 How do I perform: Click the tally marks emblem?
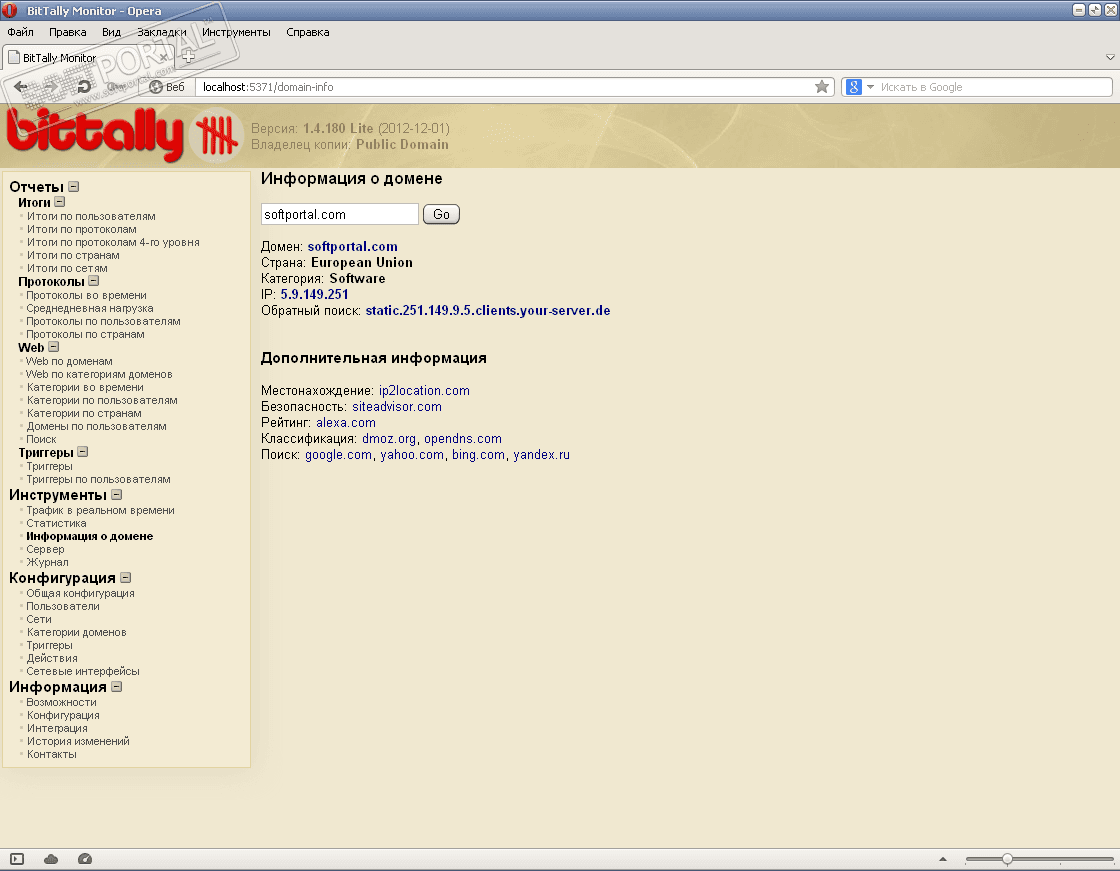(x=216, y=135)
